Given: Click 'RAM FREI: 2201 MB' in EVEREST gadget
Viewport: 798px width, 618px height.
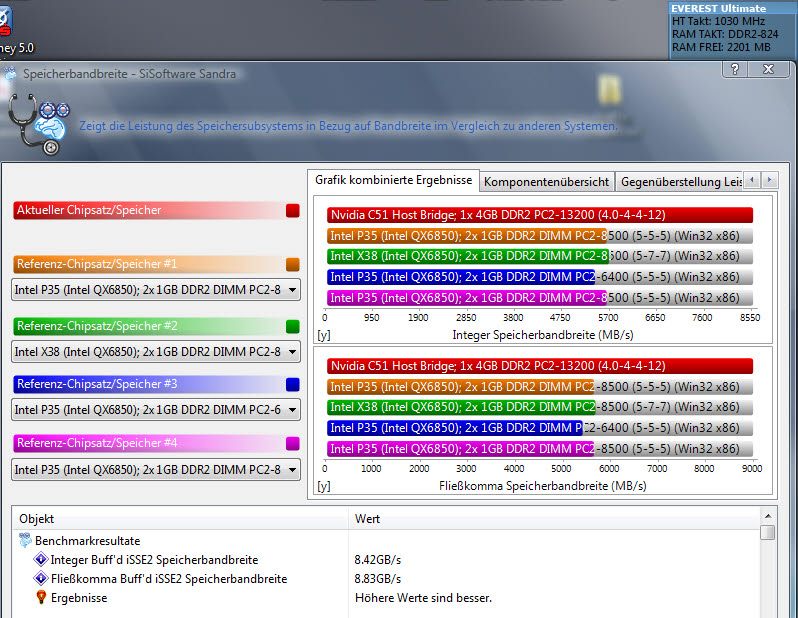Looking at the screenshot, I should (721, 47).
